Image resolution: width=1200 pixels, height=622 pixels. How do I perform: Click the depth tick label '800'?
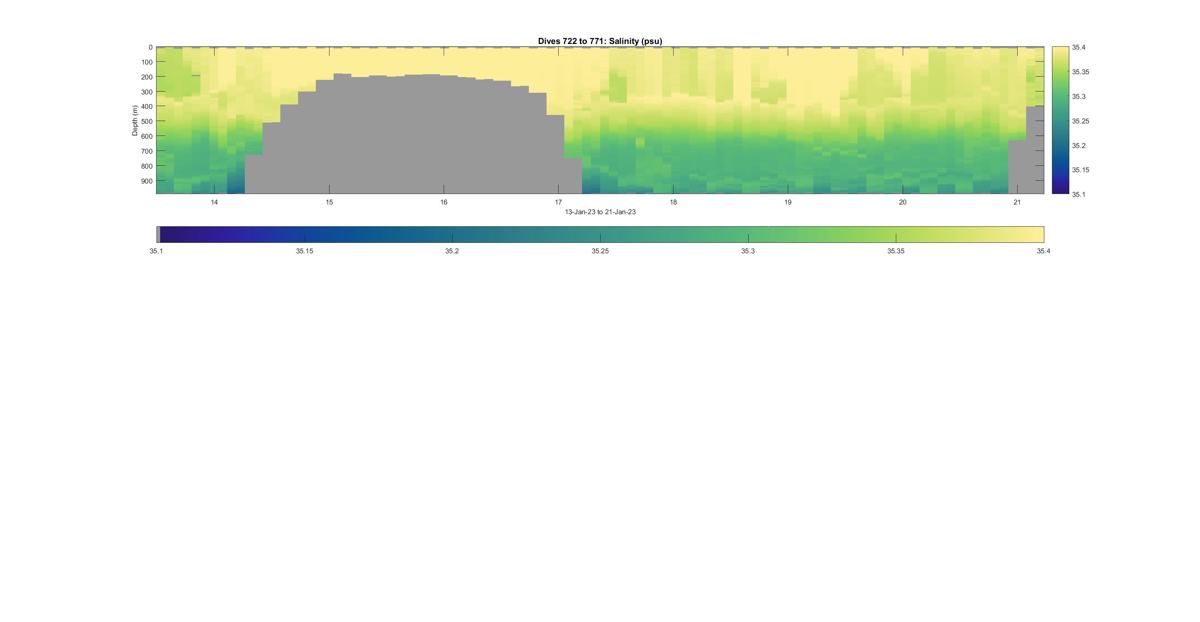click(146, 166)
